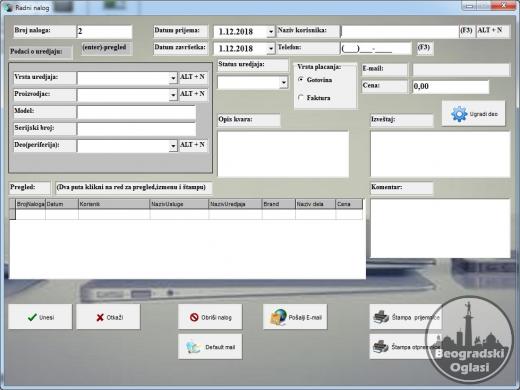Click the Pošalji E-mail button
The width and height of the screenshot is (520, 390).
[x=295, y=317]
